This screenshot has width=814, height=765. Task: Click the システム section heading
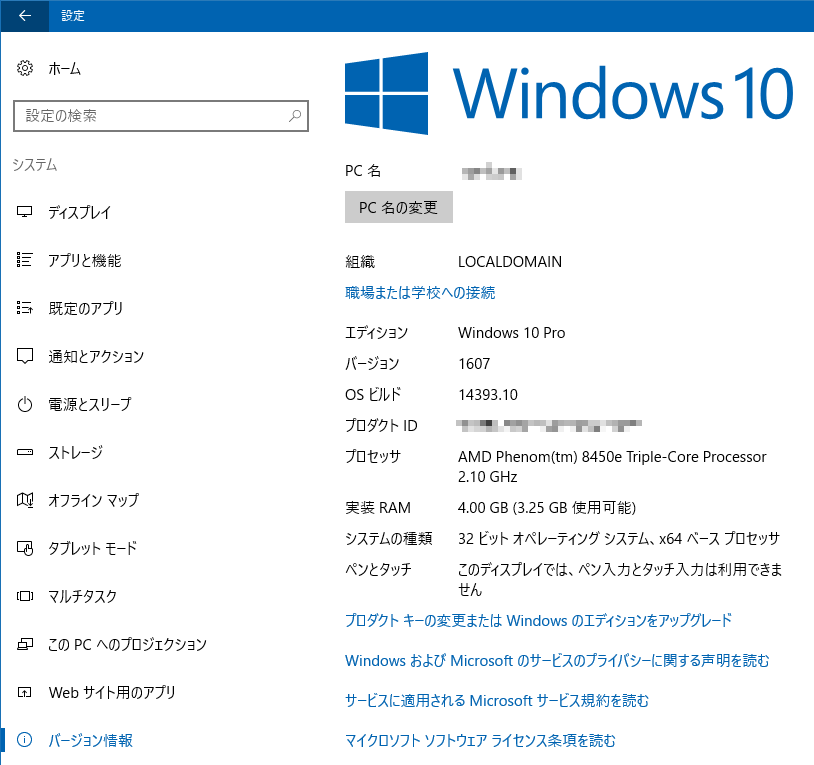pyautogui.click(x=35, y=165)
